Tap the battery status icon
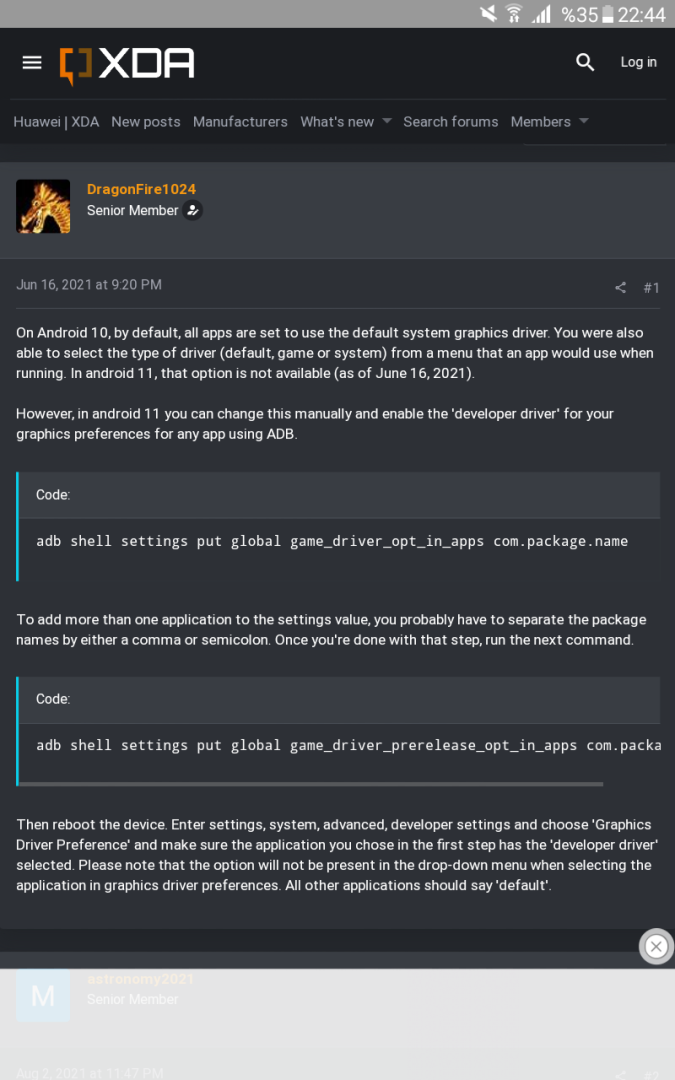Viewport: 675px width, 1080px height. tap(607, 14)
